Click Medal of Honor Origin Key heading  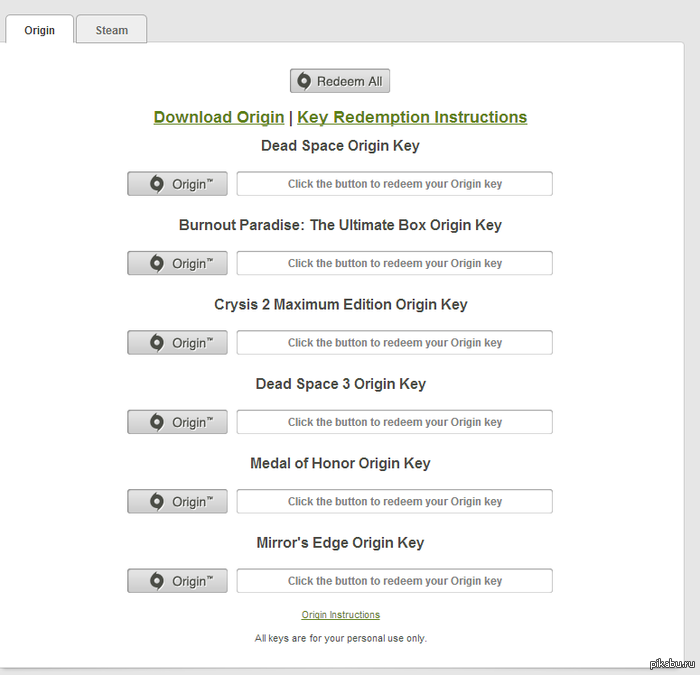(340, 463)
